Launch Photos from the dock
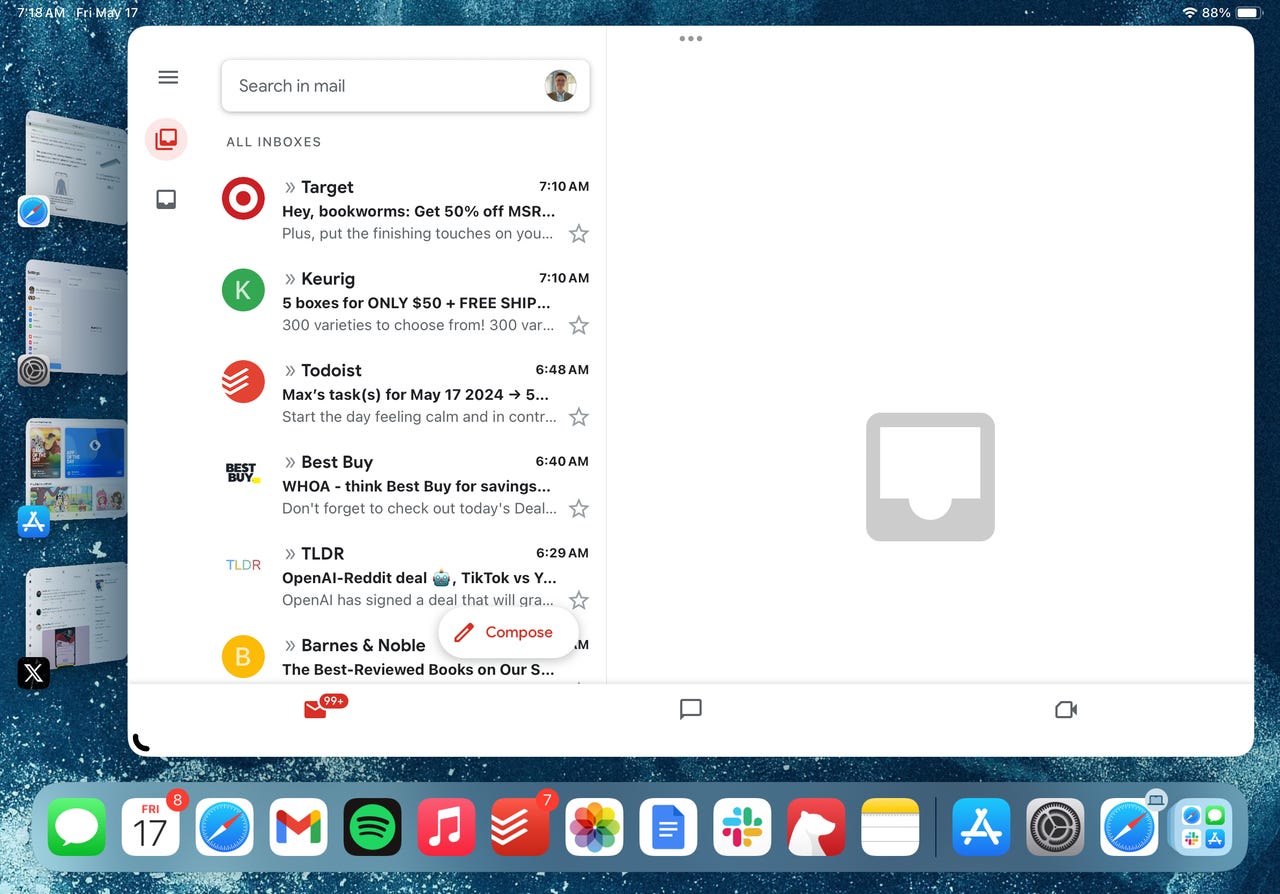The height and width of the screenshot is (894, 1280). pyautogui.click(x=594, y=827)
